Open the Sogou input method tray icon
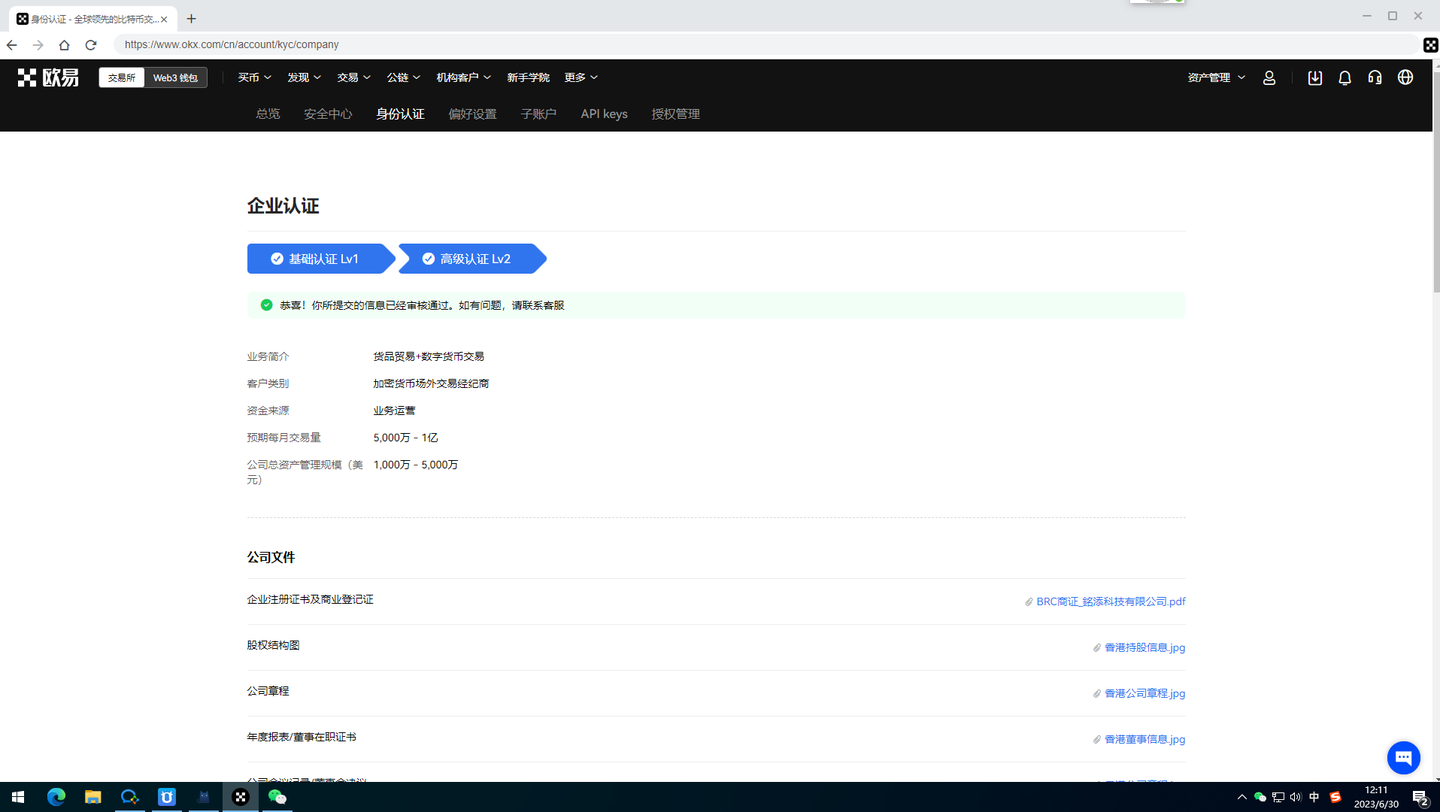1440x812 pixels. (x=1335, y=797)
